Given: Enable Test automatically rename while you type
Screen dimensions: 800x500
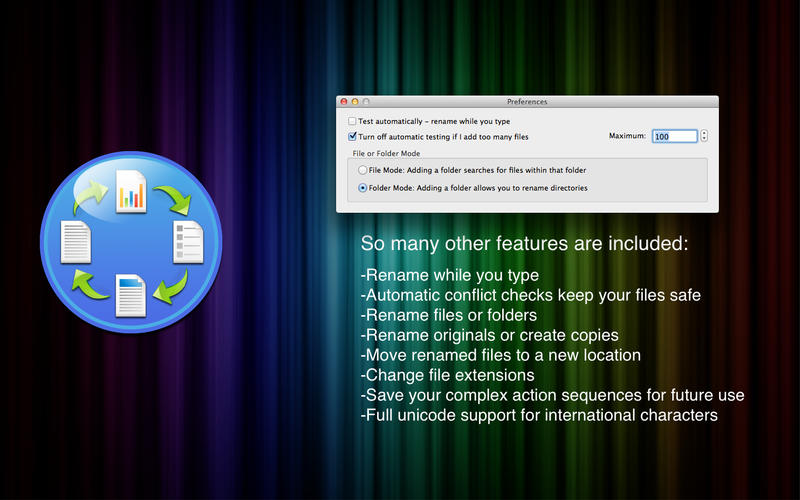Looking at the screenshot, I should click(352, 121).
